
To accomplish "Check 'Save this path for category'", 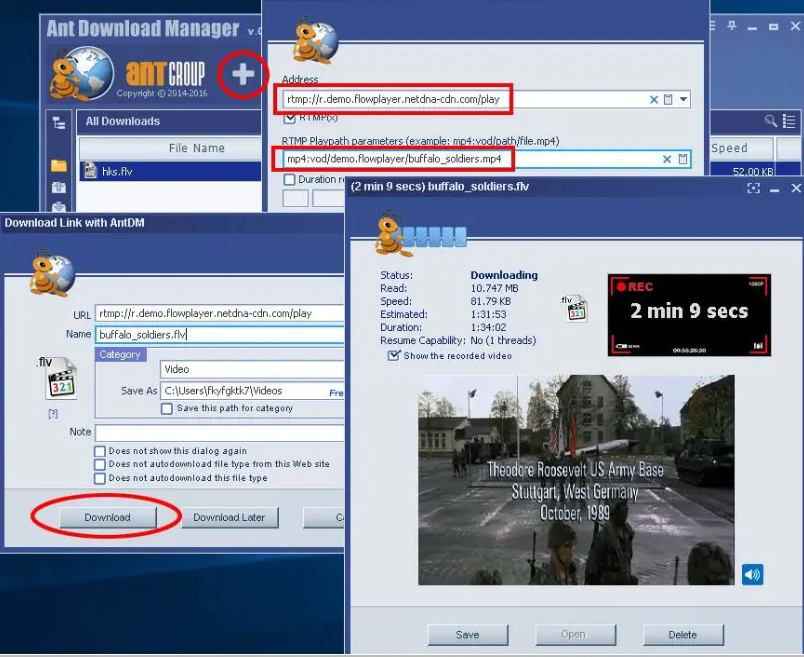I will point(167,409).
